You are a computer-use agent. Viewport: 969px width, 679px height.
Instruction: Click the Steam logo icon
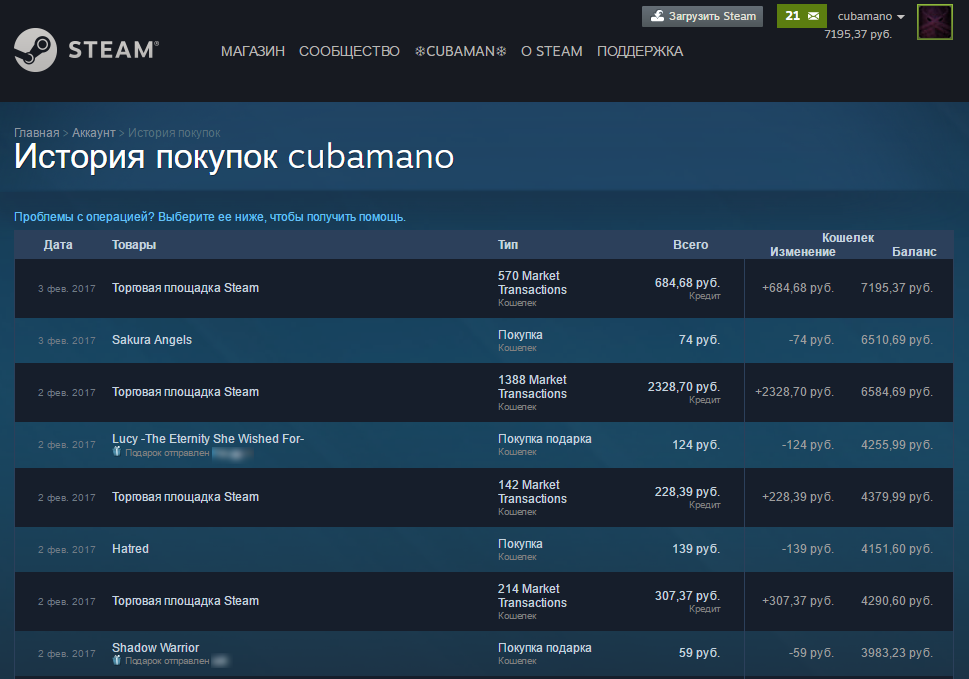coord(35,50)
